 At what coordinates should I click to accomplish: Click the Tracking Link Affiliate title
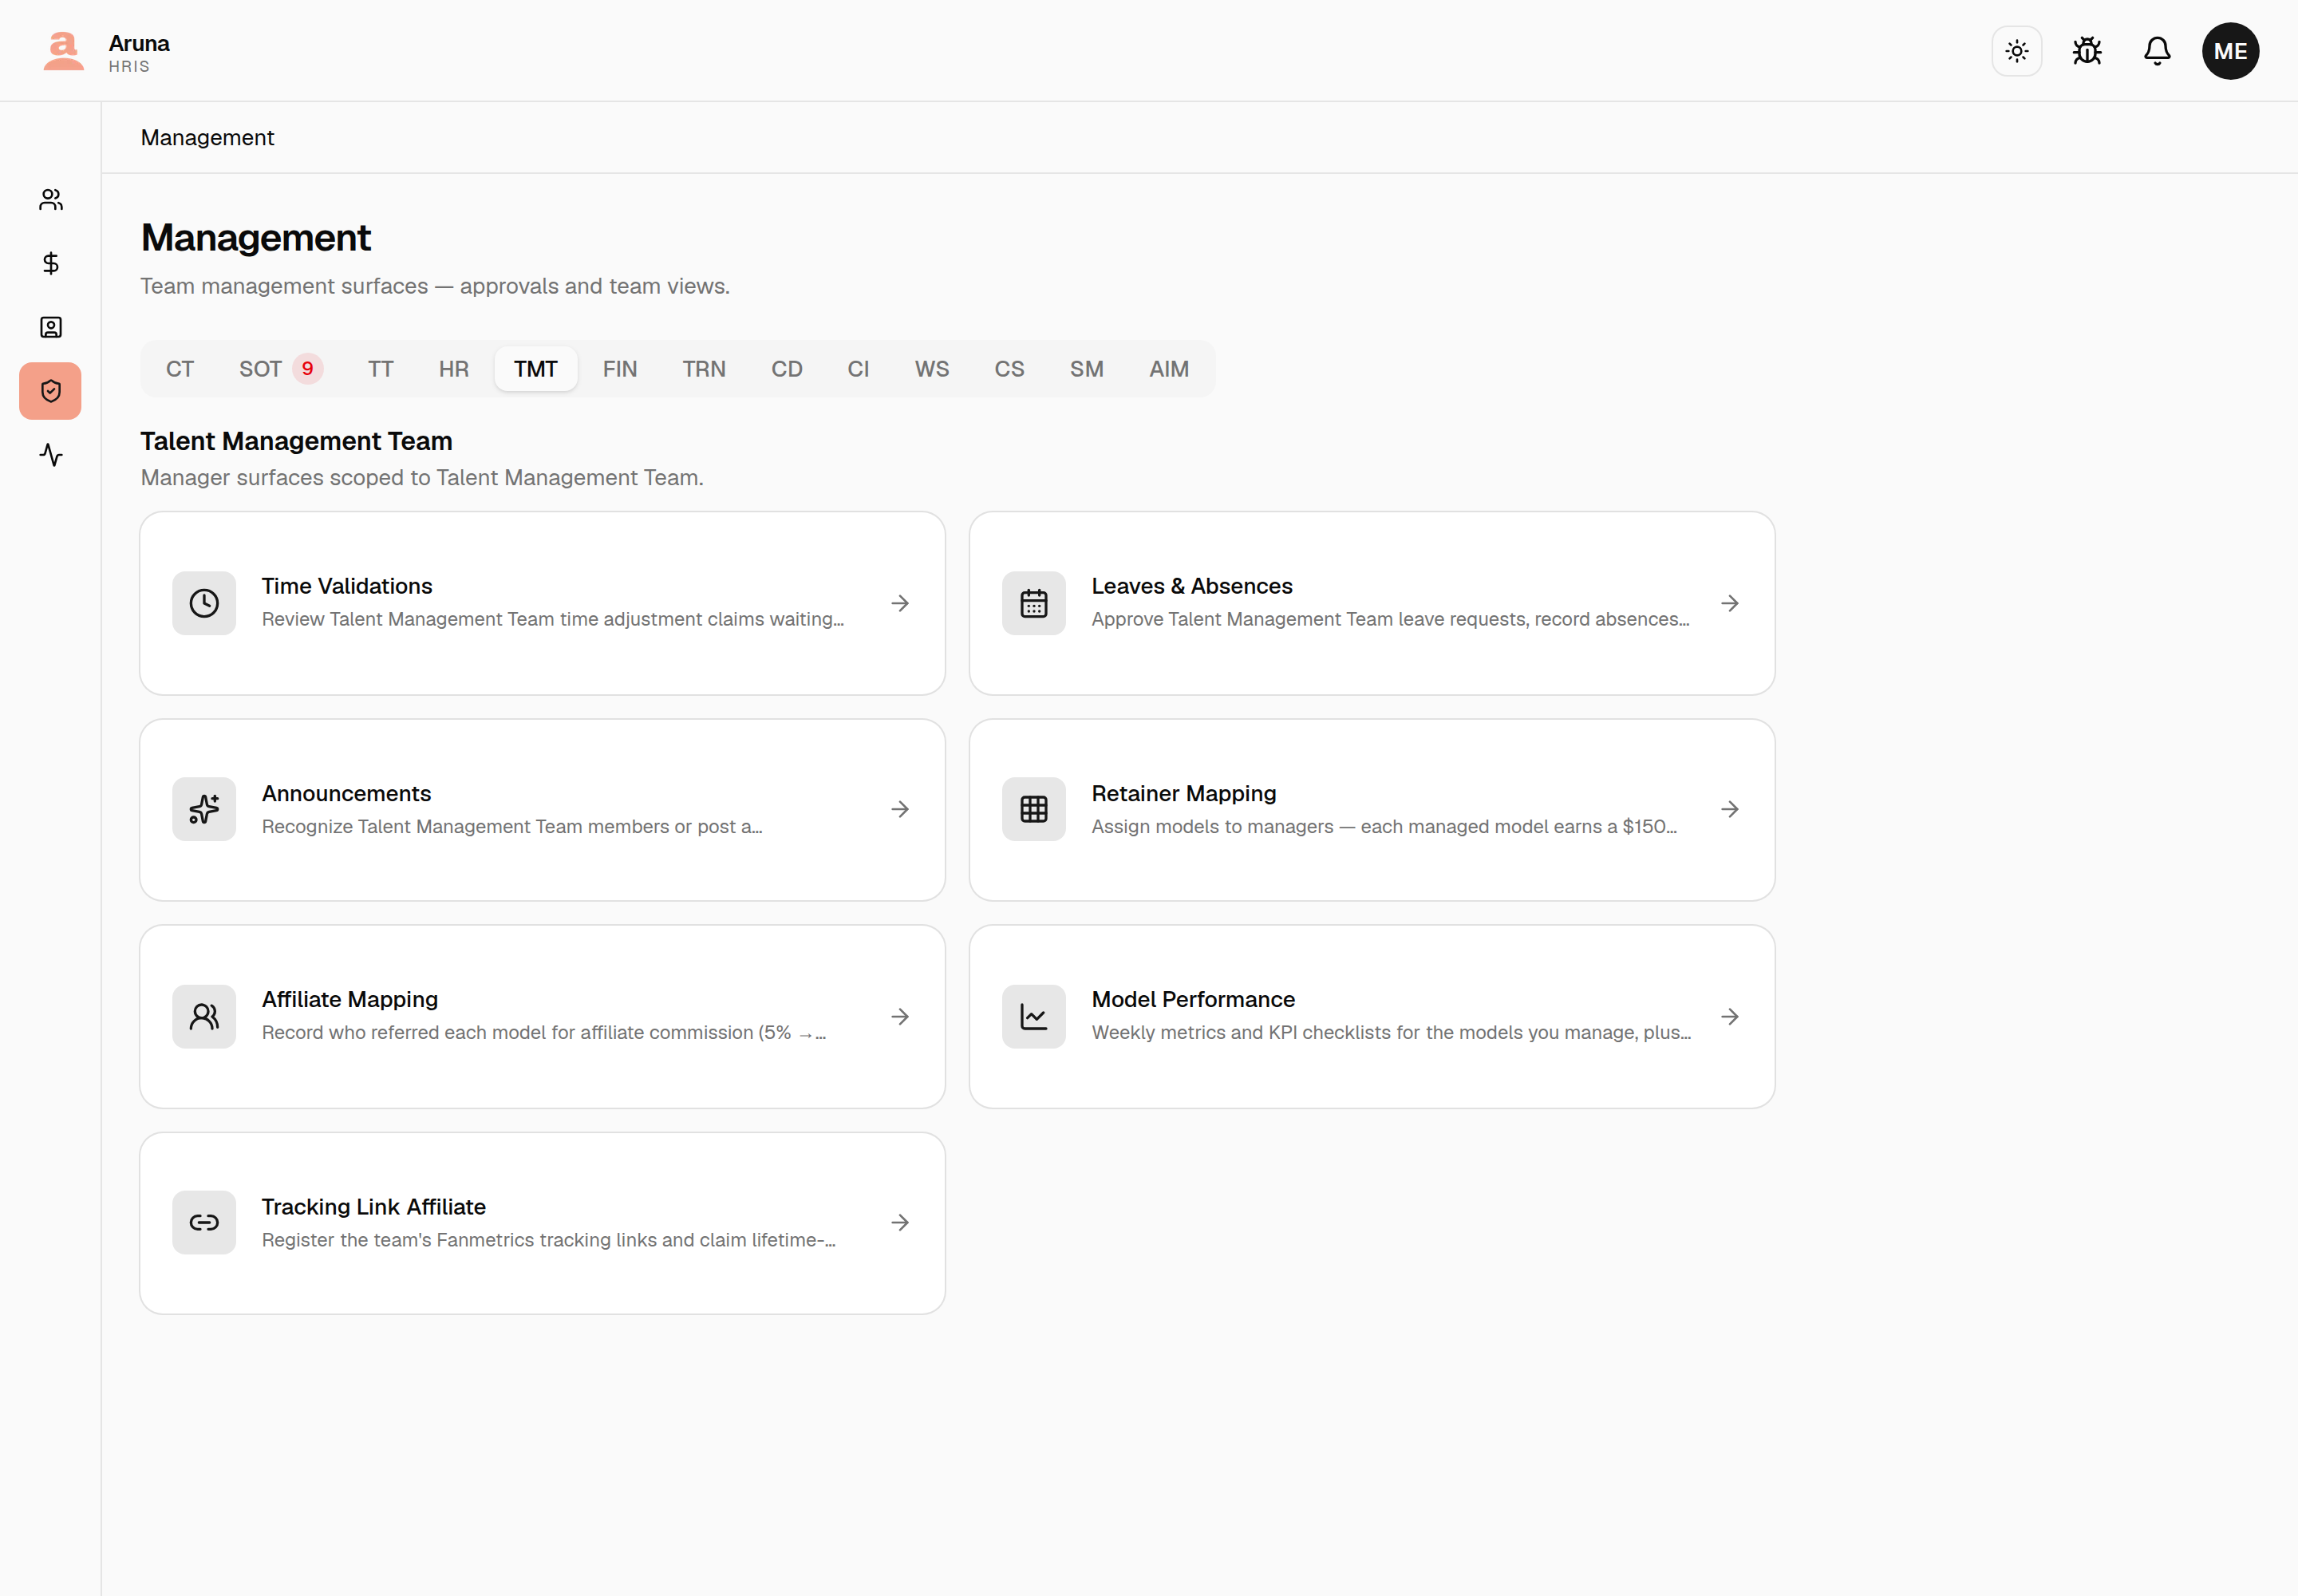tap(374, 1207)
